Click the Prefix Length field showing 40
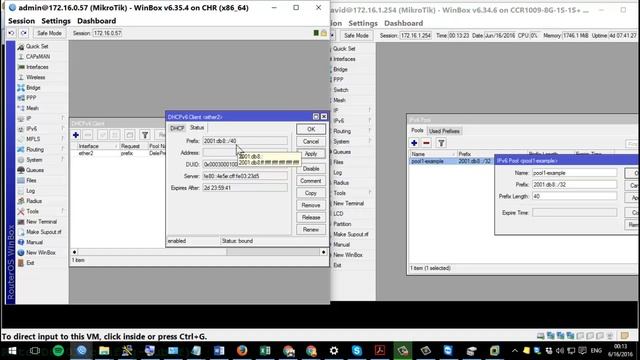This screenshot has width=640, height=360. coord(574,196)
